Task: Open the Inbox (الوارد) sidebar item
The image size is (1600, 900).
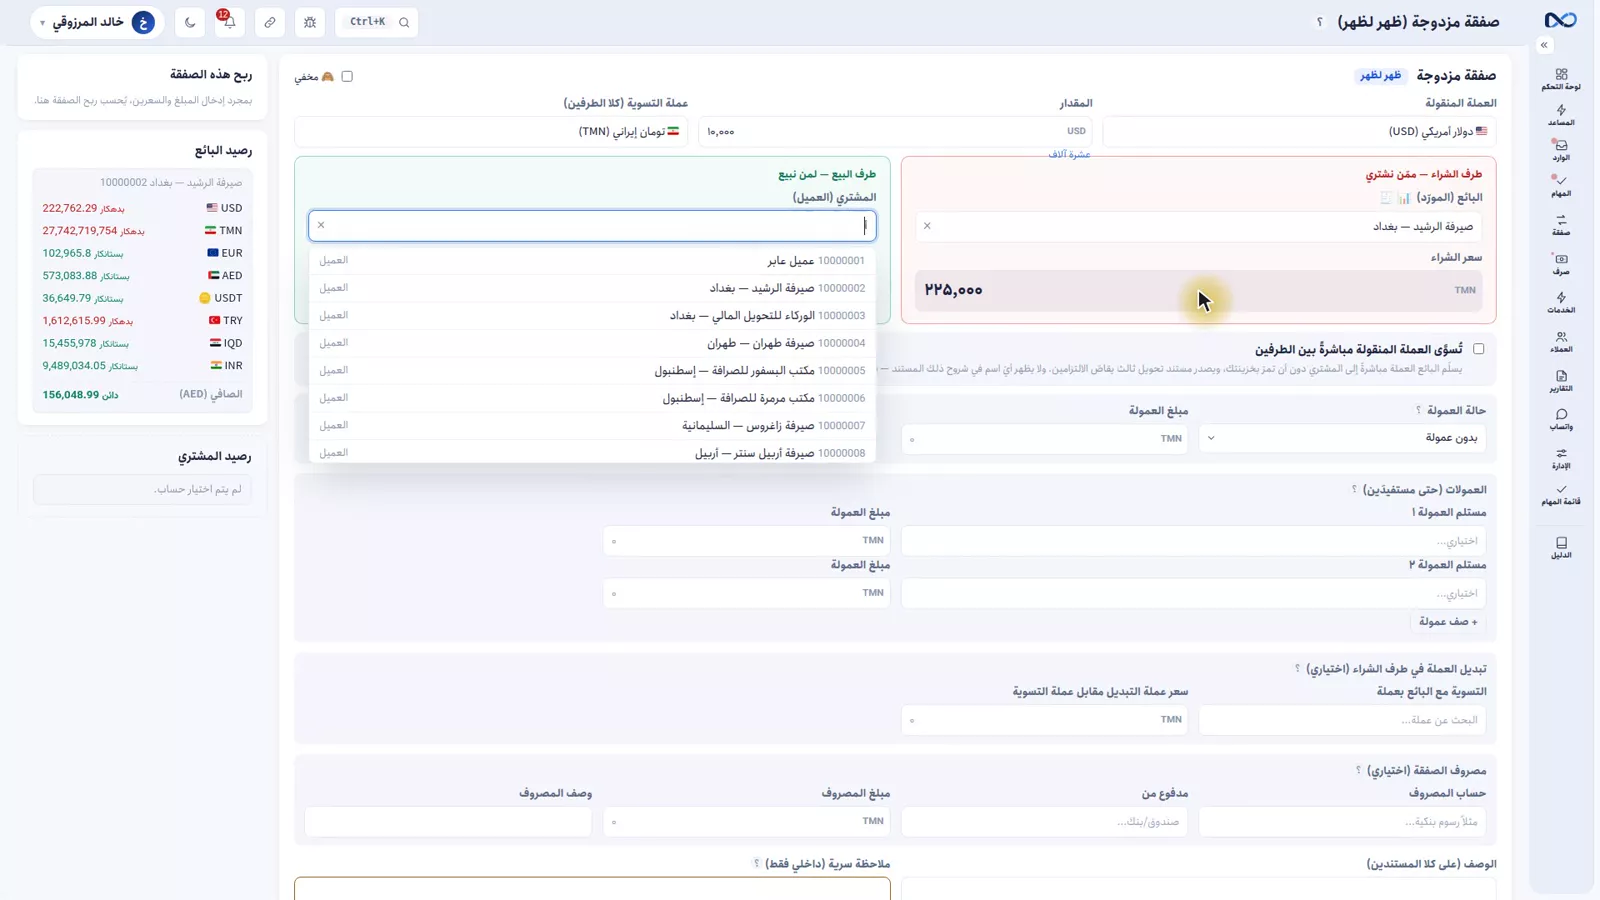Action: (x=1561, y=151)
